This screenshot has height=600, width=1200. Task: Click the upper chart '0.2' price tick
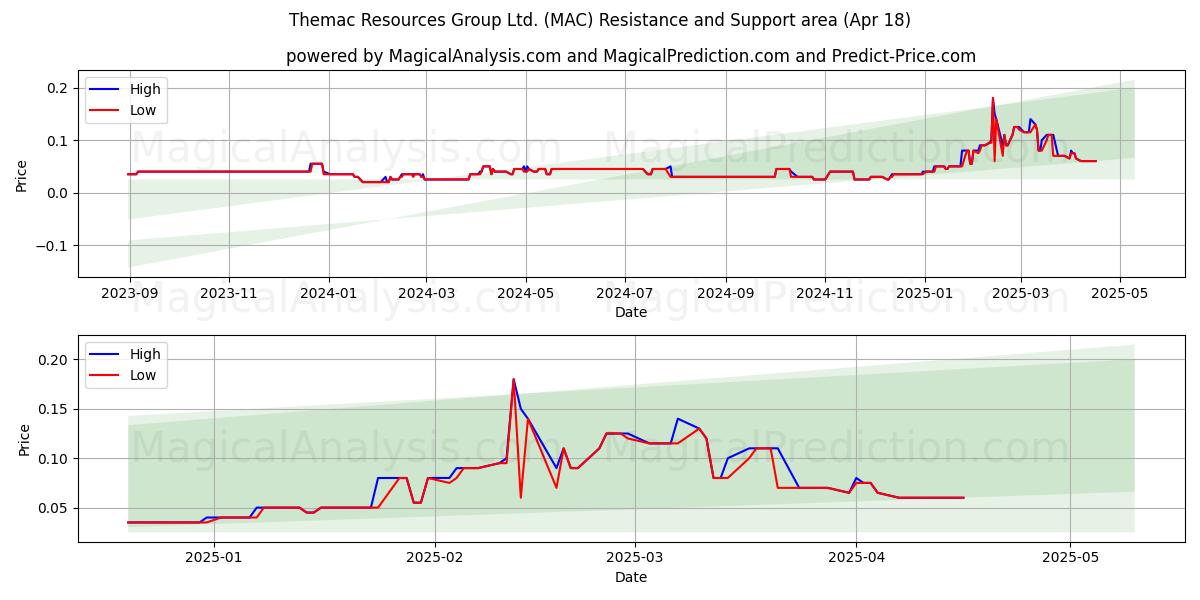57,88
